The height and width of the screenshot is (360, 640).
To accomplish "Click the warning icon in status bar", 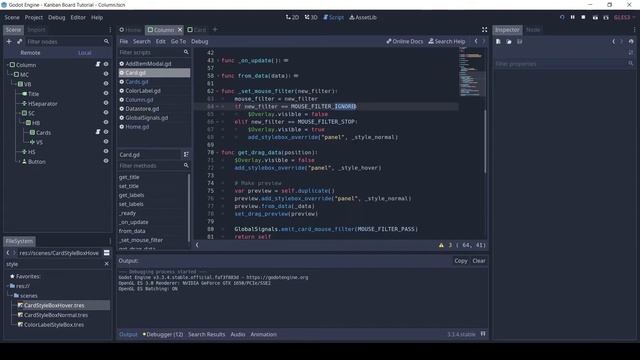I will click(x=441, y=245).
